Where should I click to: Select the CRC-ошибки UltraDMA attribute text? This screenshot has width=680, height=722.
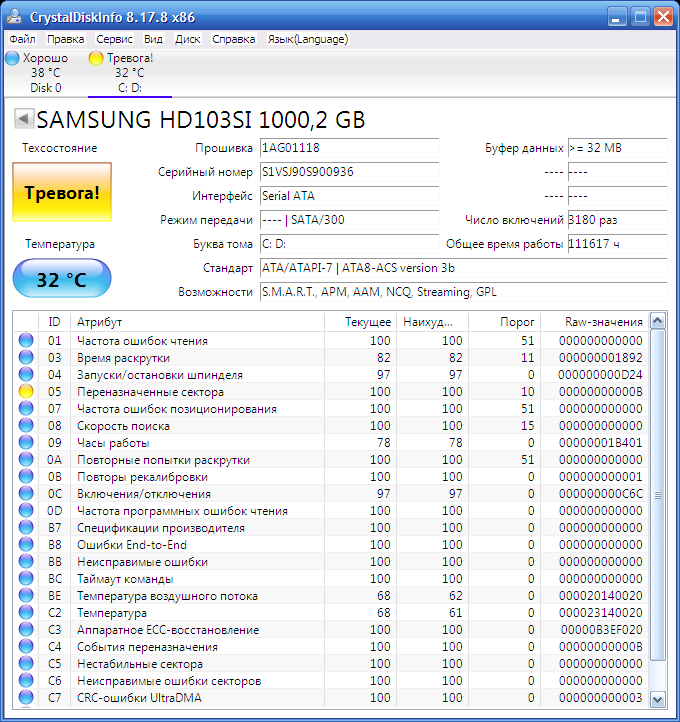coord(139,698)
